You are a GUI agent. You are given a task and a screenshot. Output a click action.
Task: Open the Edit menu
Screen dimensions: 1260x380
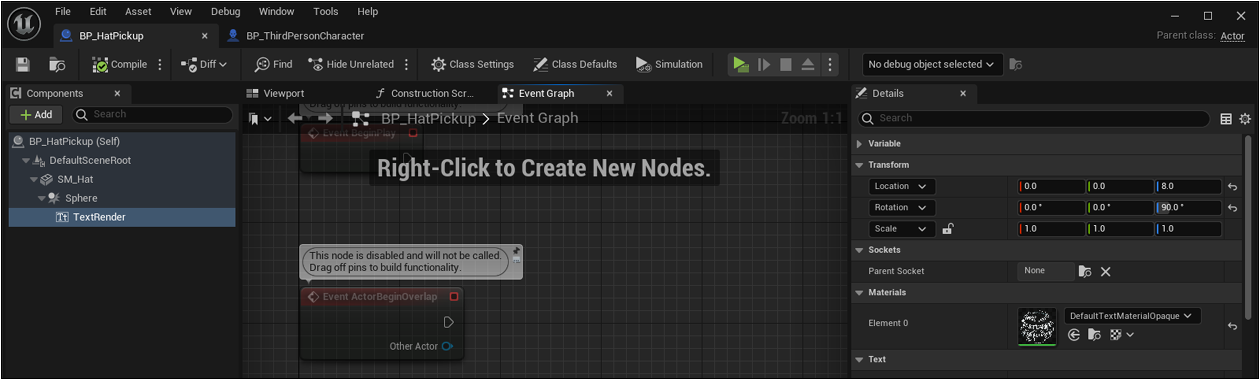[x=98, y=11]
